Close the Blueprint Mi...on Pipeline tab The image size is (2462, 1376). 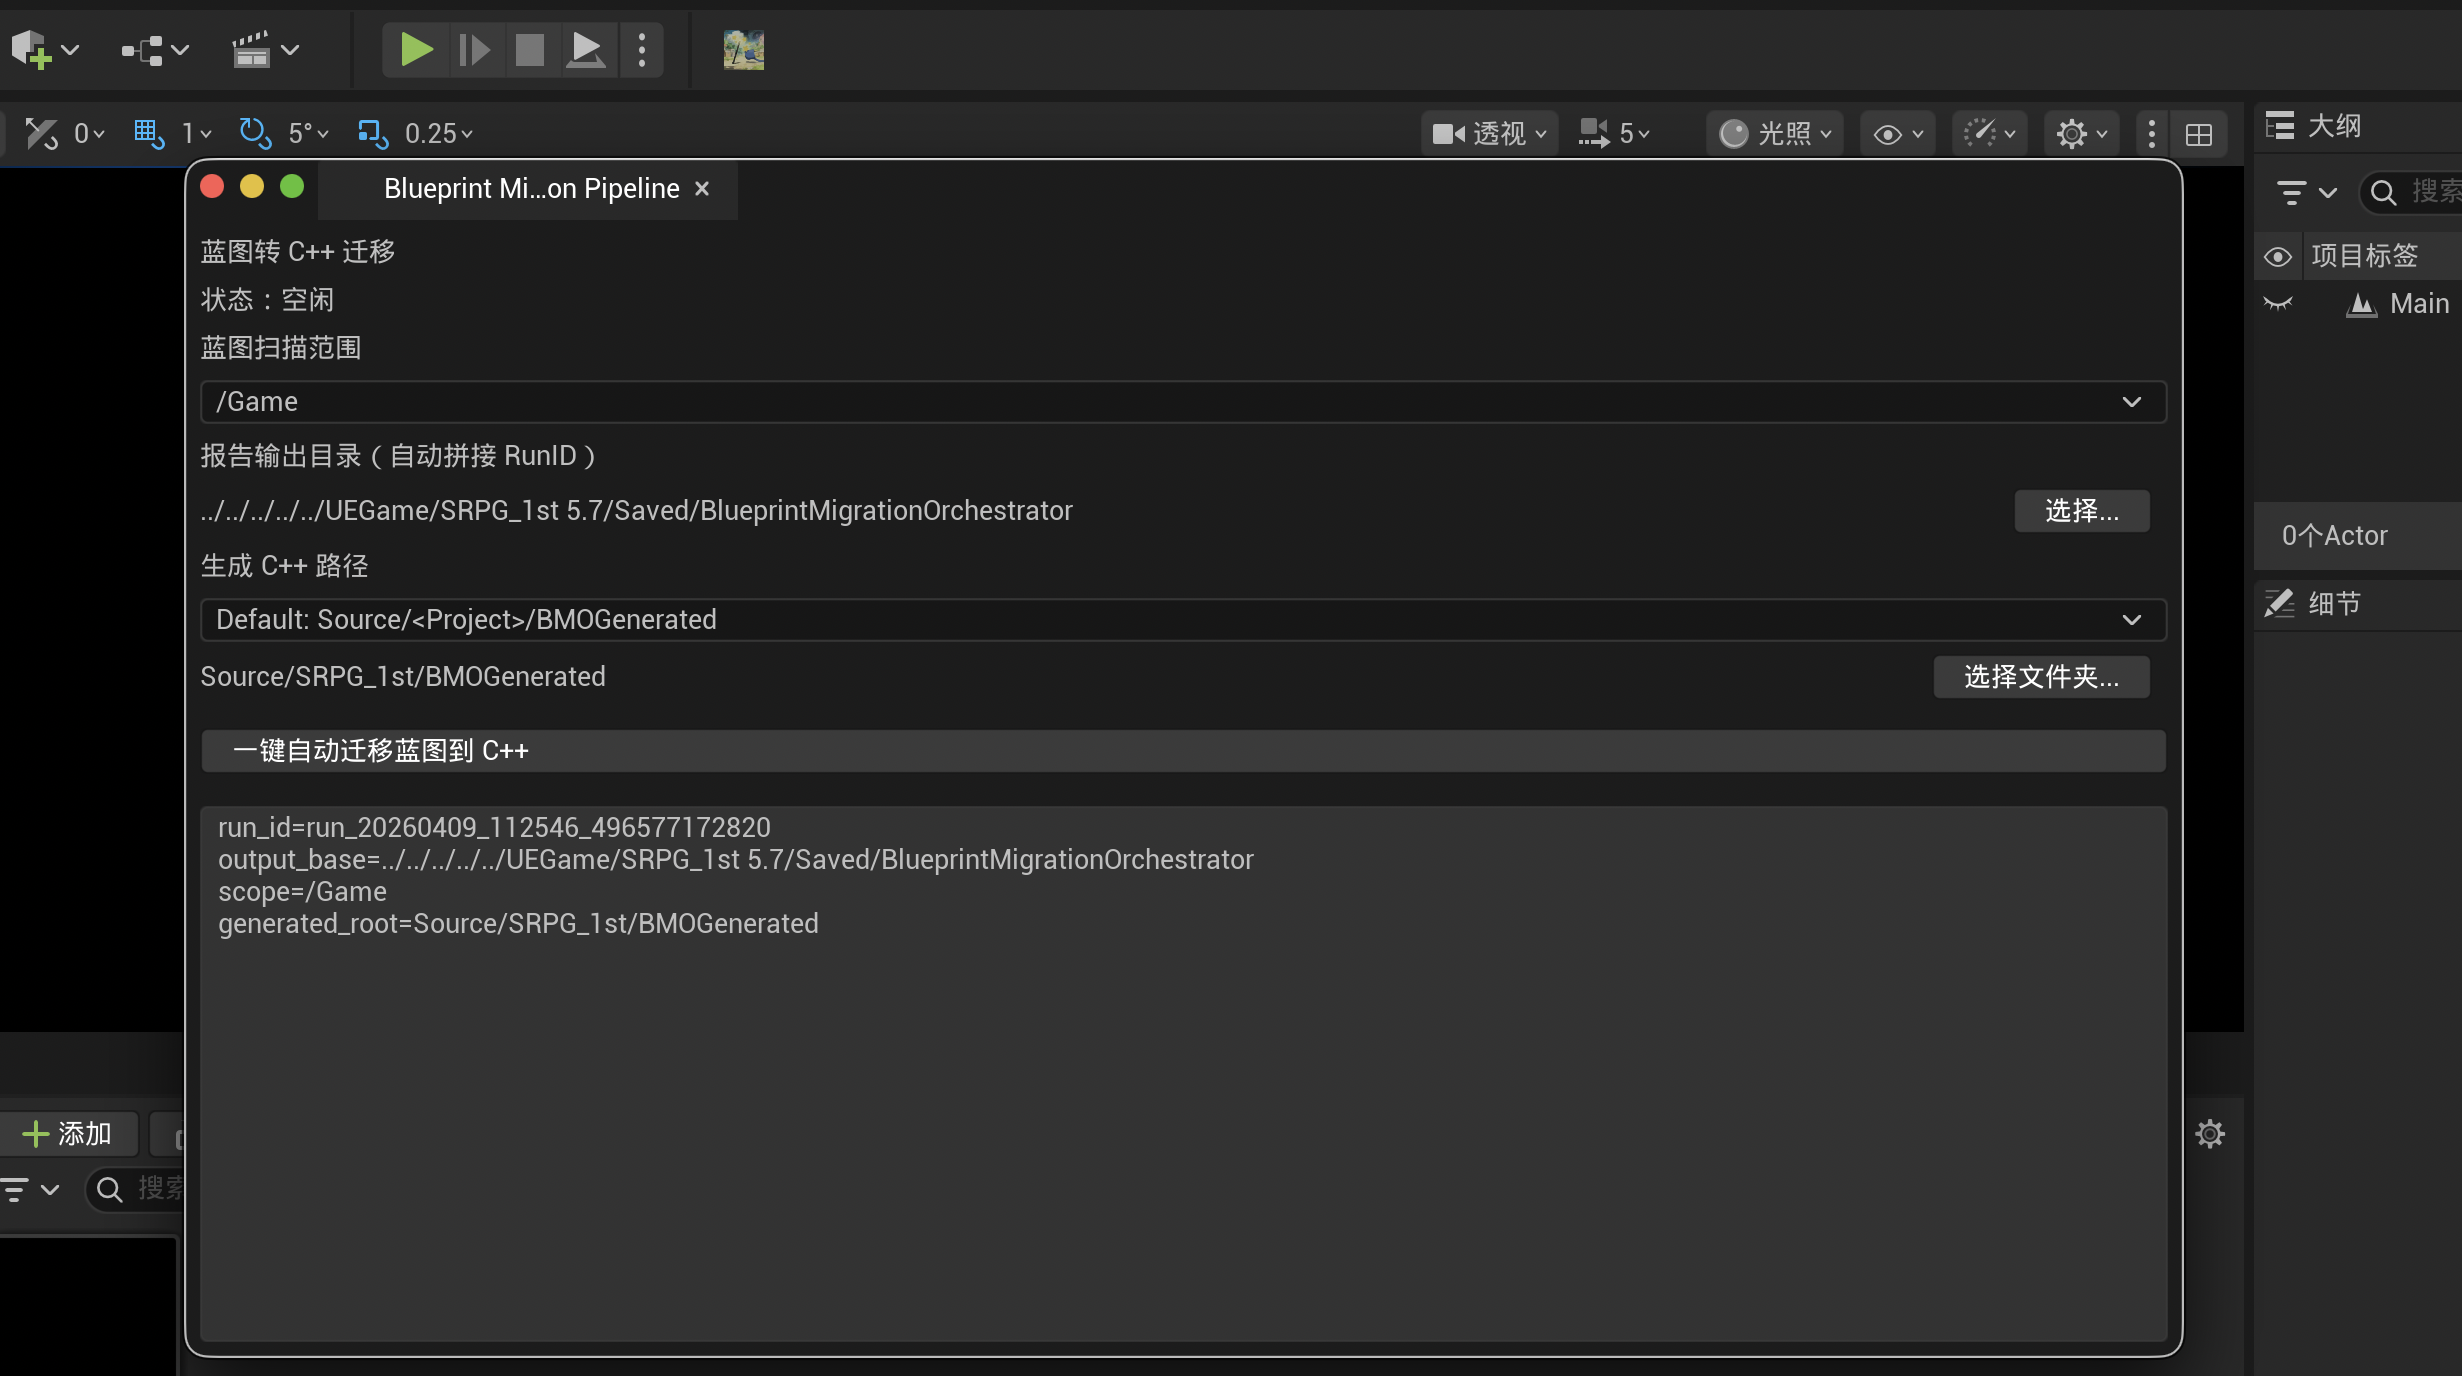coord(702,188)
